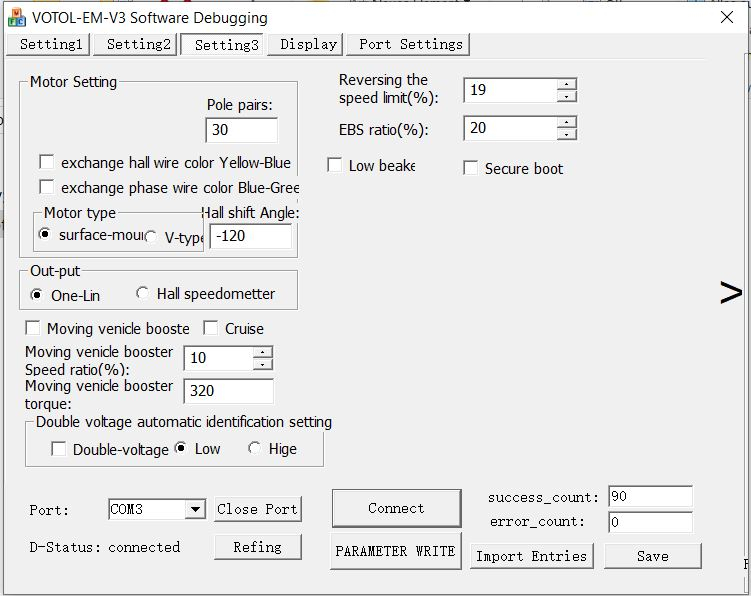Viewport: 751px width, 596px height.
Task: Increase moving vehicle booster speed ratio
Action: click(x=262, y=352)
